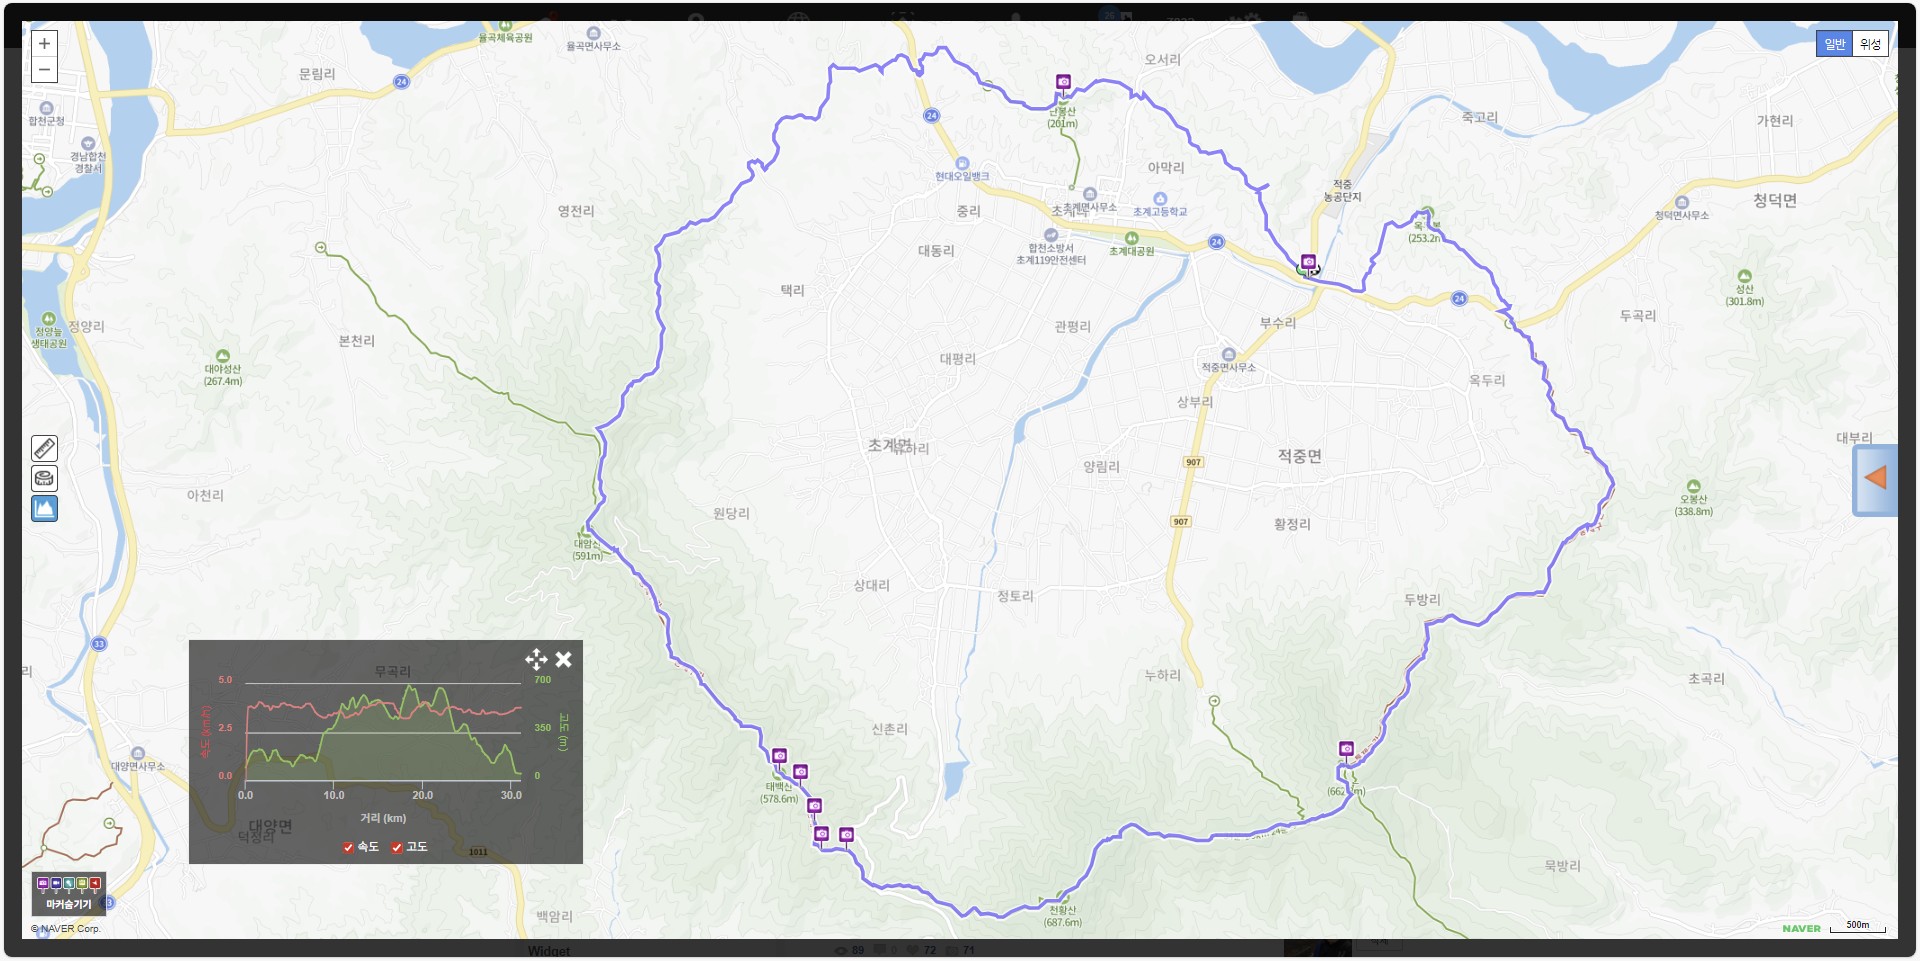Expand side panel with orange arrow
Viewport: 1920px width, 961px height.
pos(1875,479)
